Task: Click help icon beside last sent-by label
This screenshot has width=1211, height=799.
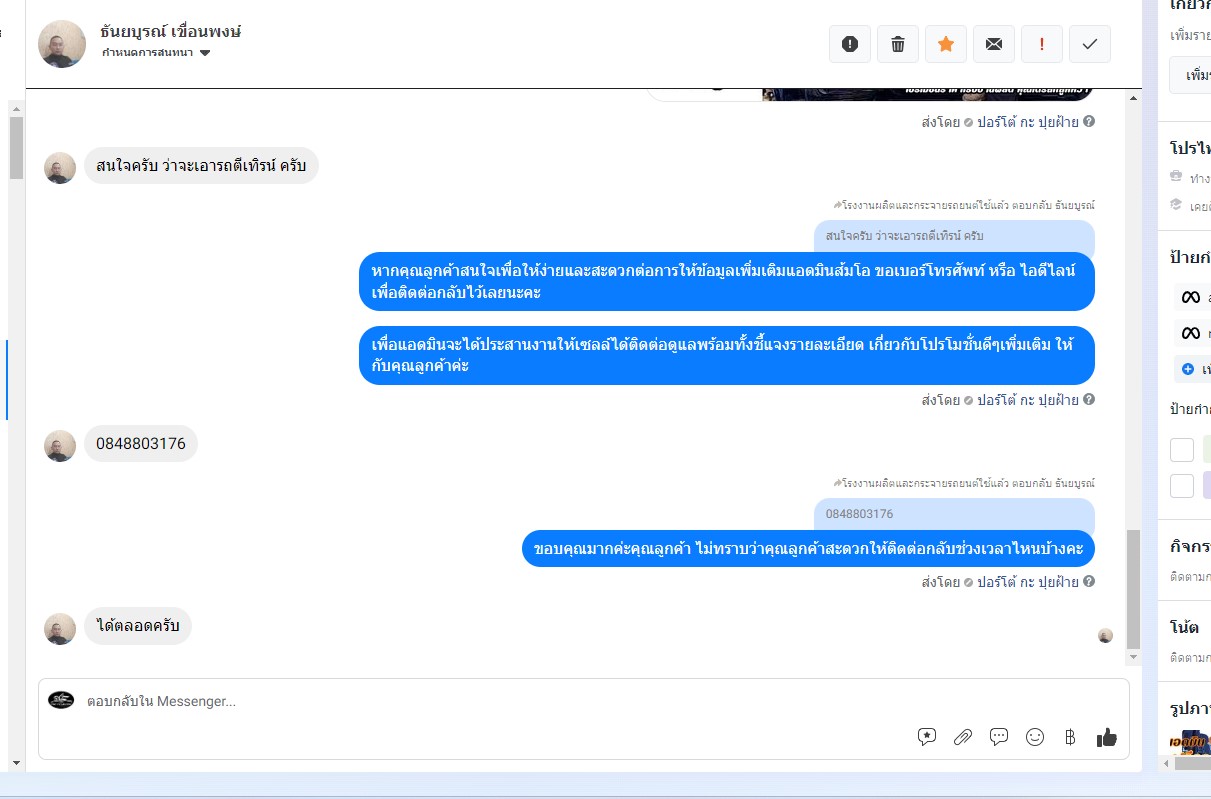Action: (1089, 582)
